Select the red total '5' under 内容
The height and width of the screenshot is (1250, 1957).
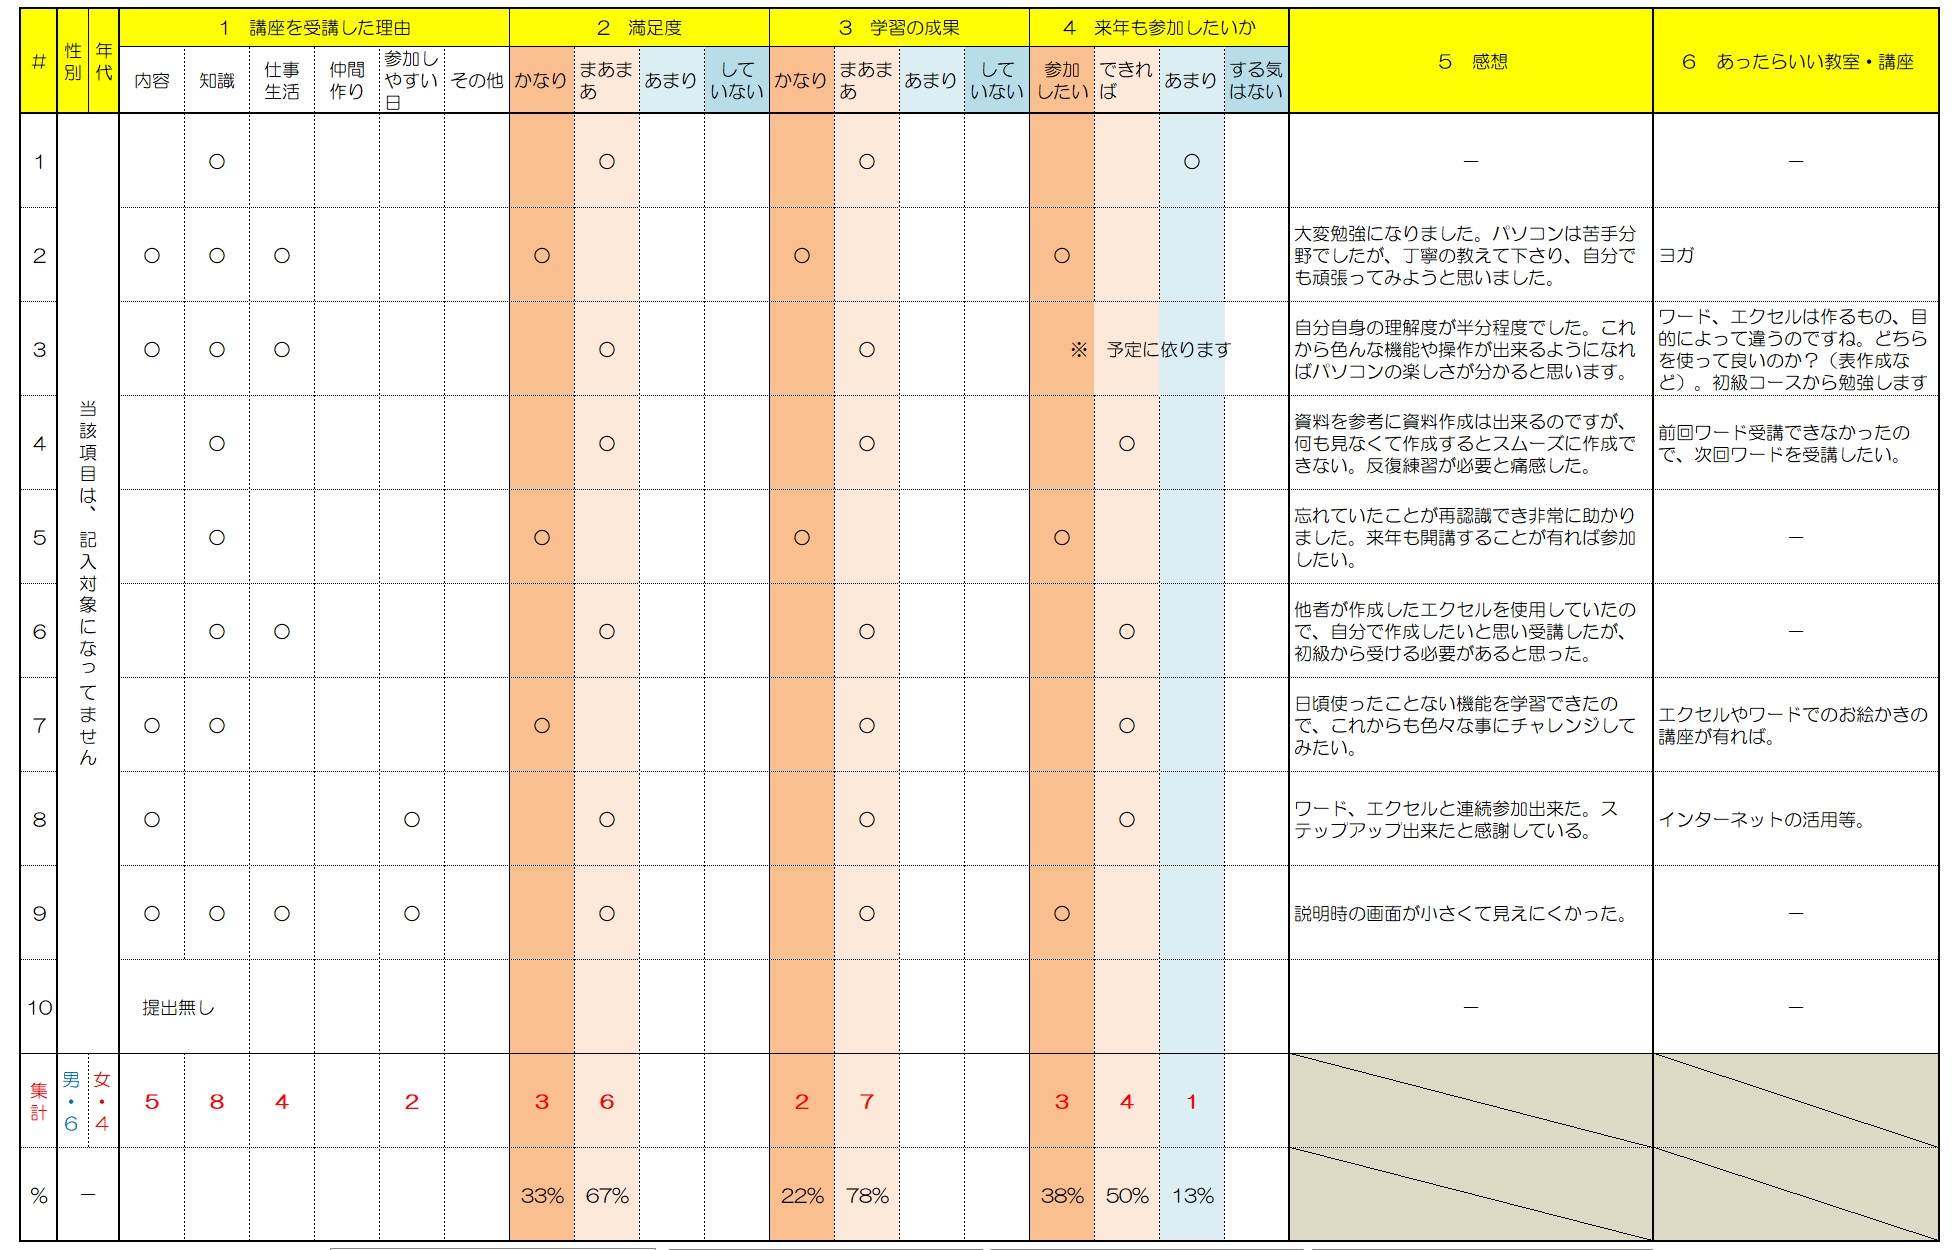[x=152, y=1101]
